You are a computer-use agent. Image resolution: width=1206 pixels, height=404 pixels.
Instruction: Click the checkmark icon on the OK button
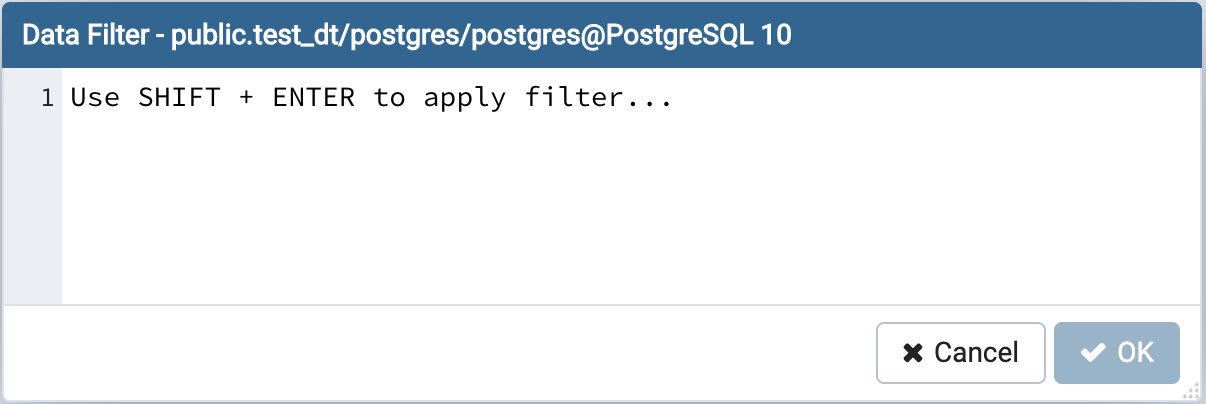[1093, 353]
